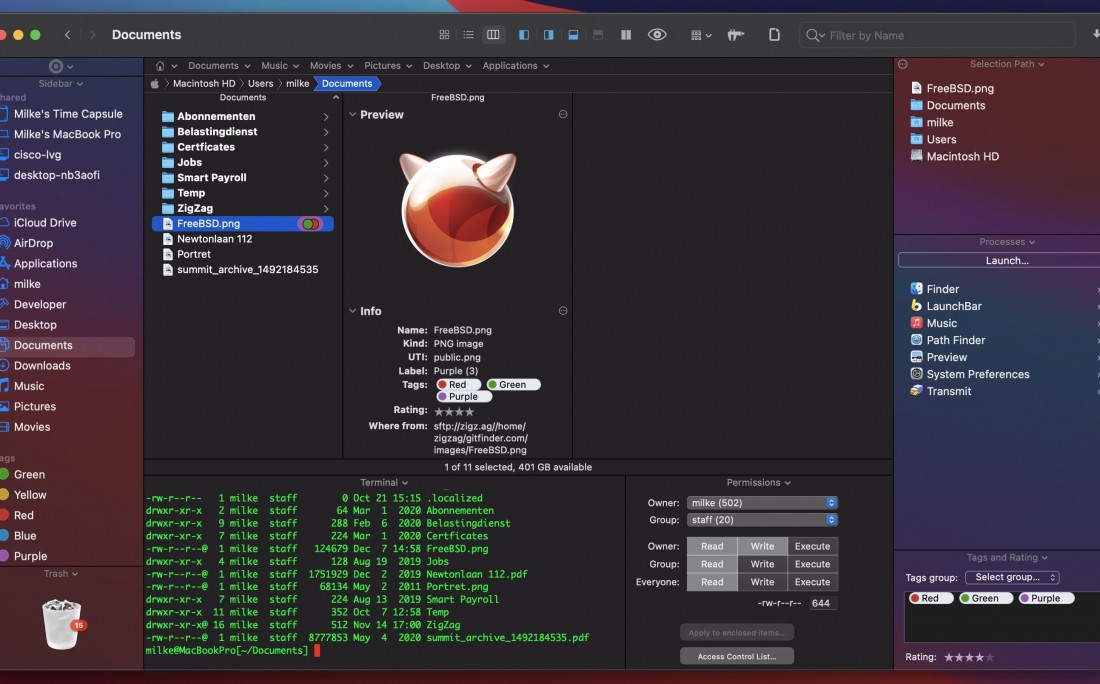Click the Users segment in path bar
1100x684 pixels.
coord(260,84)
